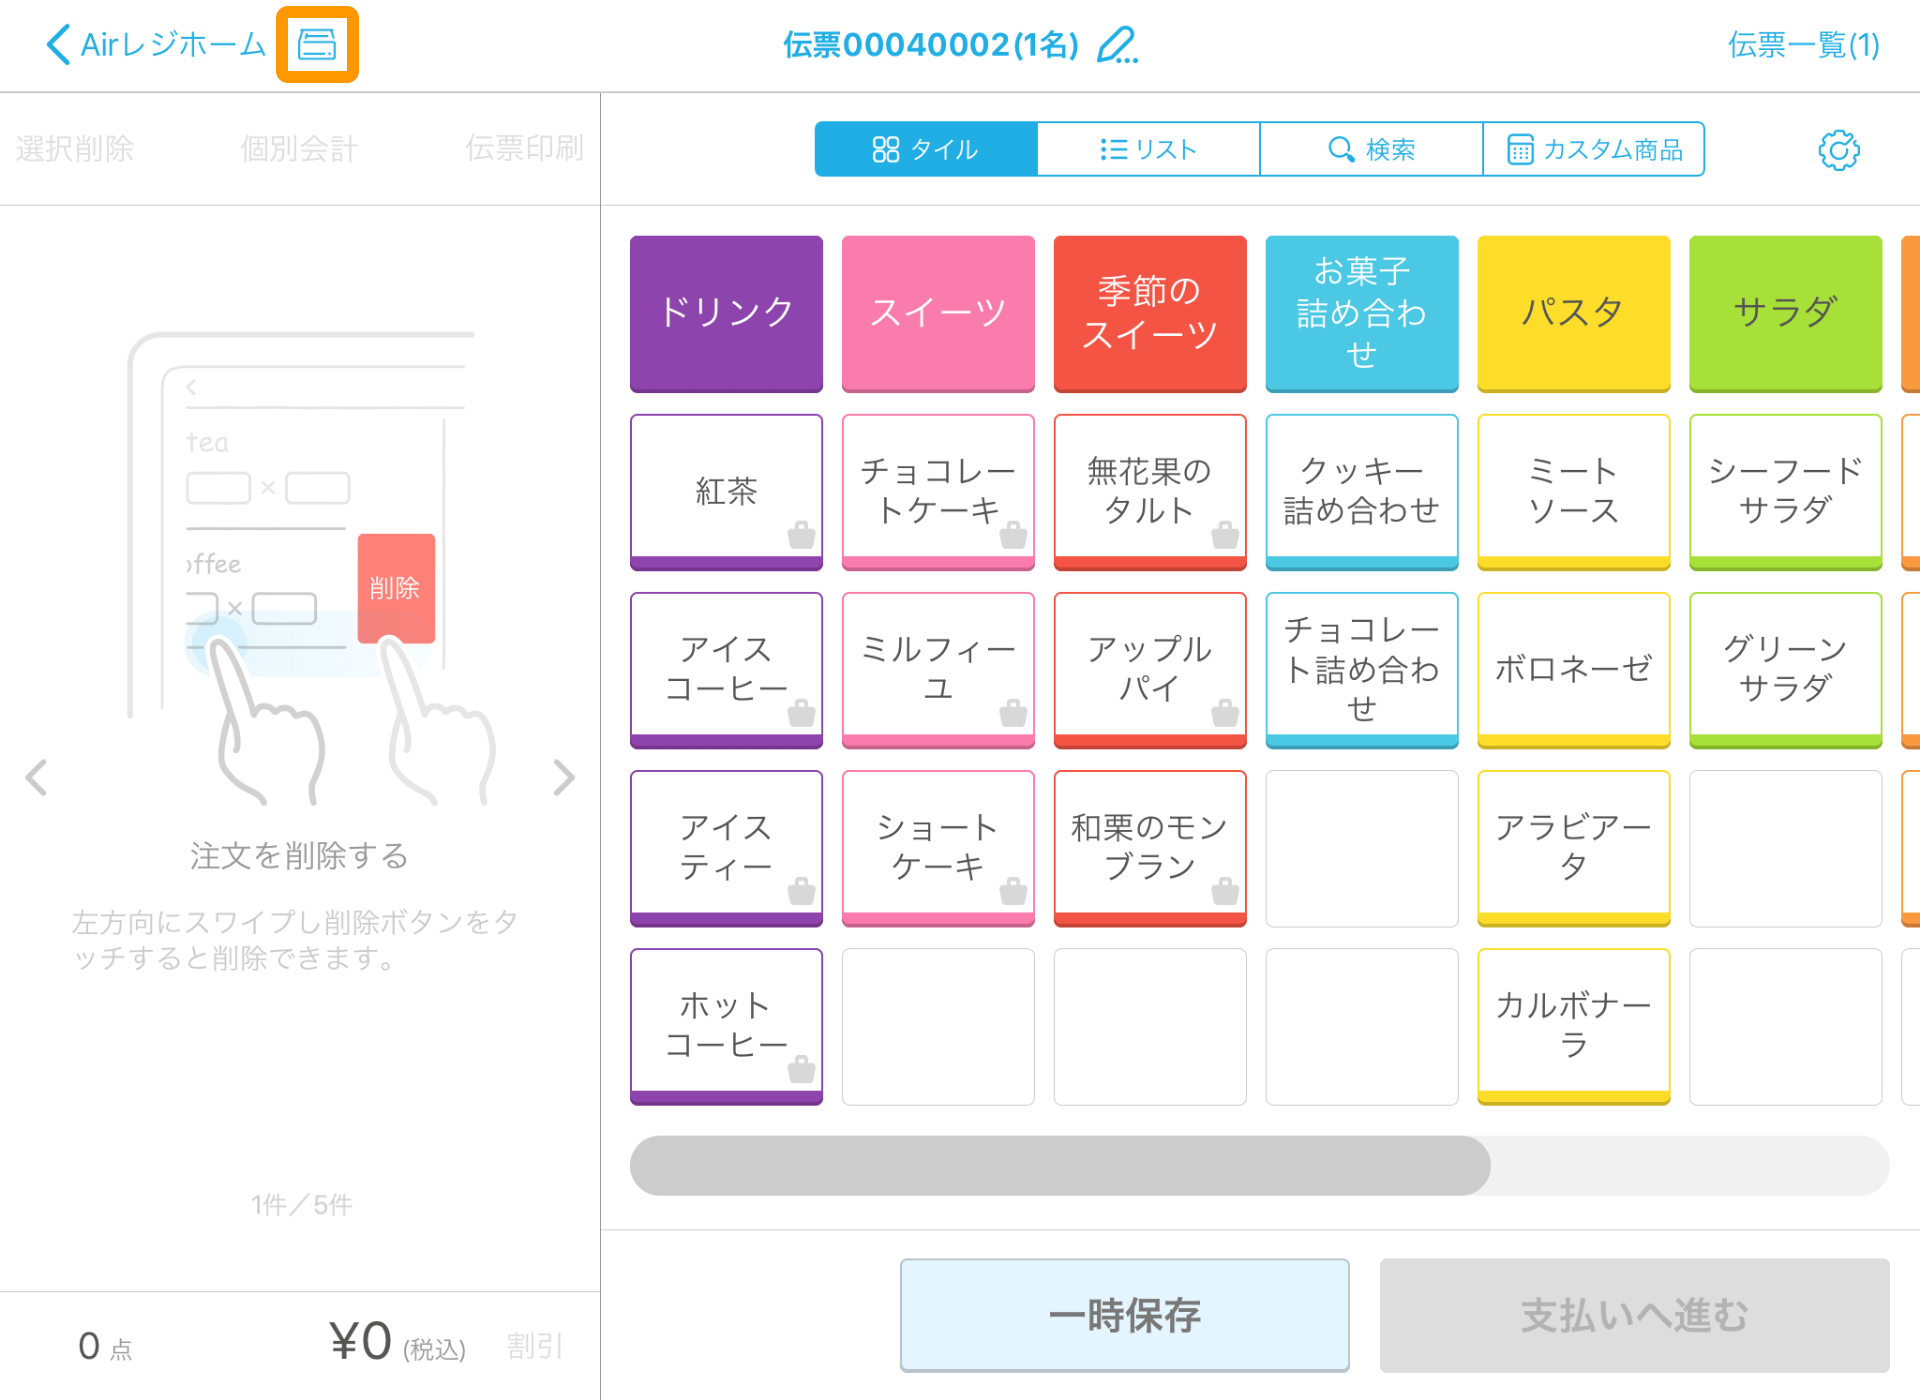This screenshot has width=1920, height=1400.
Task: Add ミートソース to the order
Action: pos(1574,492)
